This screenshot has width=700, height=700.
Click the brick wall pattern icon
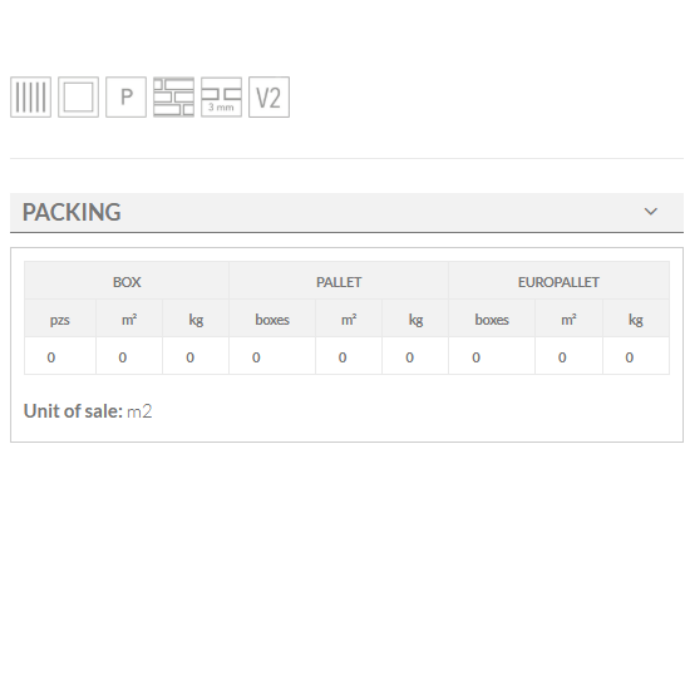click(174, 97)
